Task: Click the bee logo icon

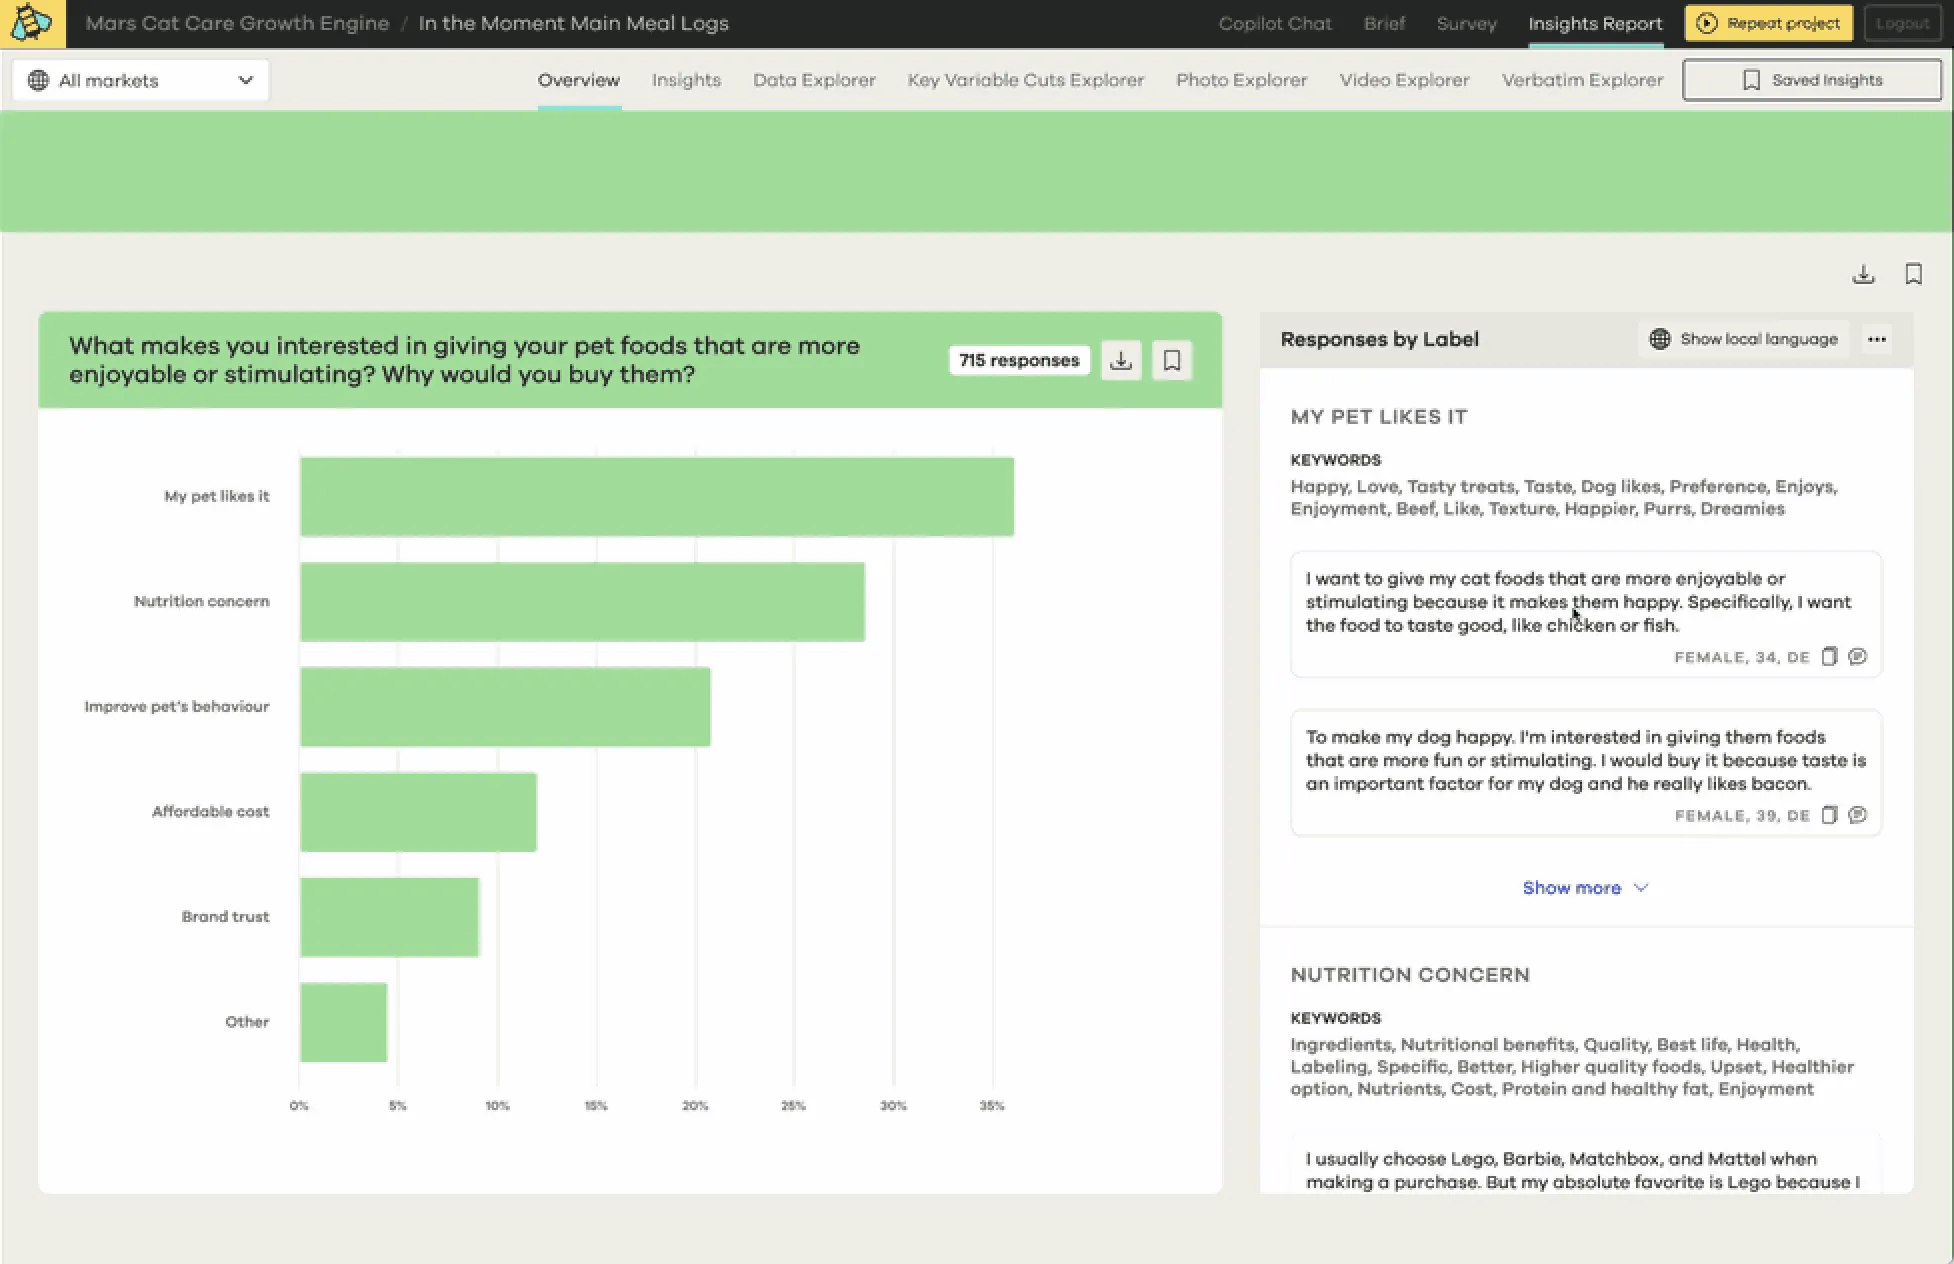Action: (32, 23)
